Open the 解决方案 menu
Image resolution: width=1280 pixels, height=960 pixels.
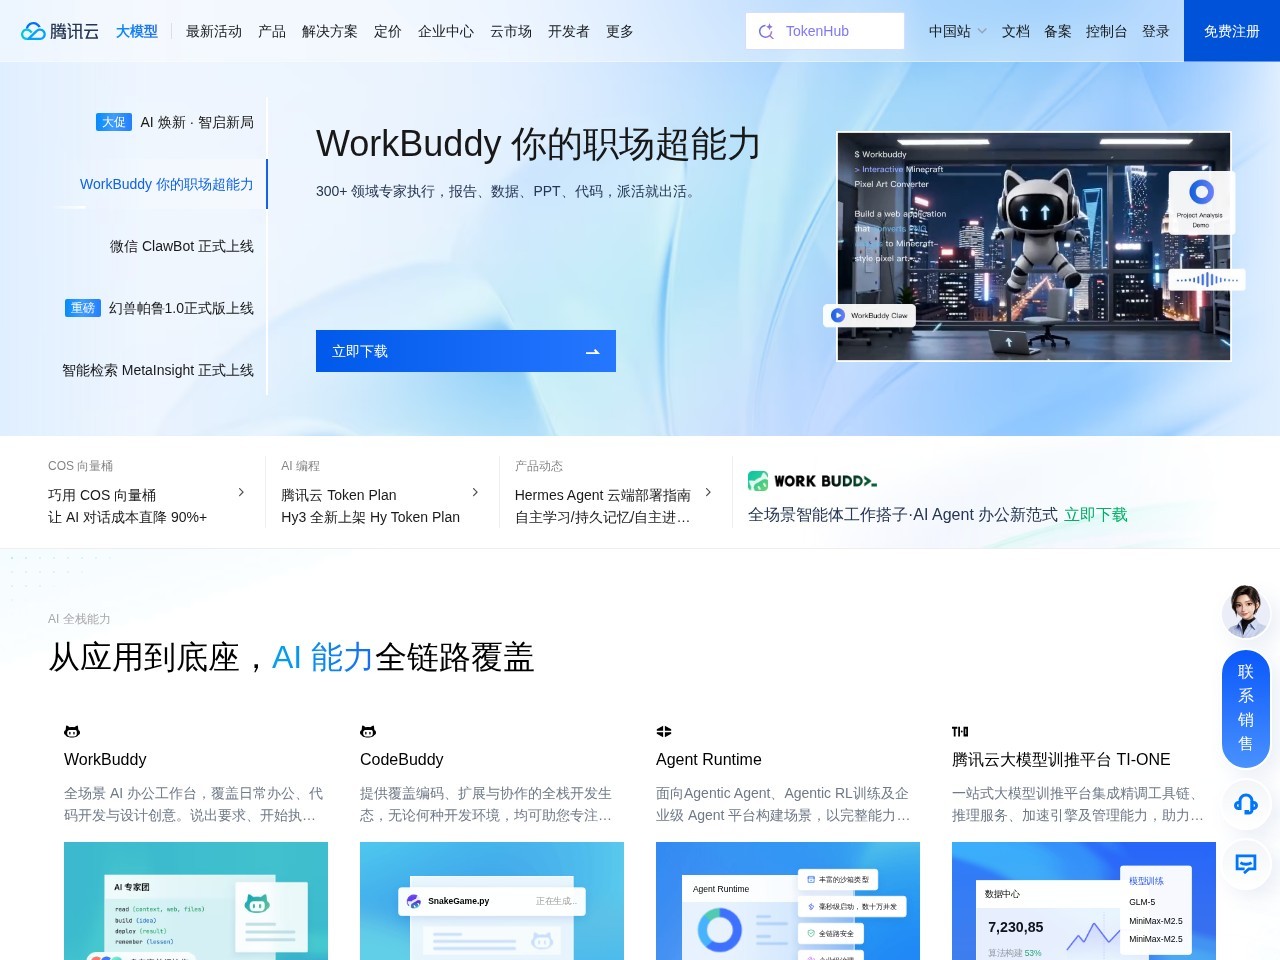(330, 31)
